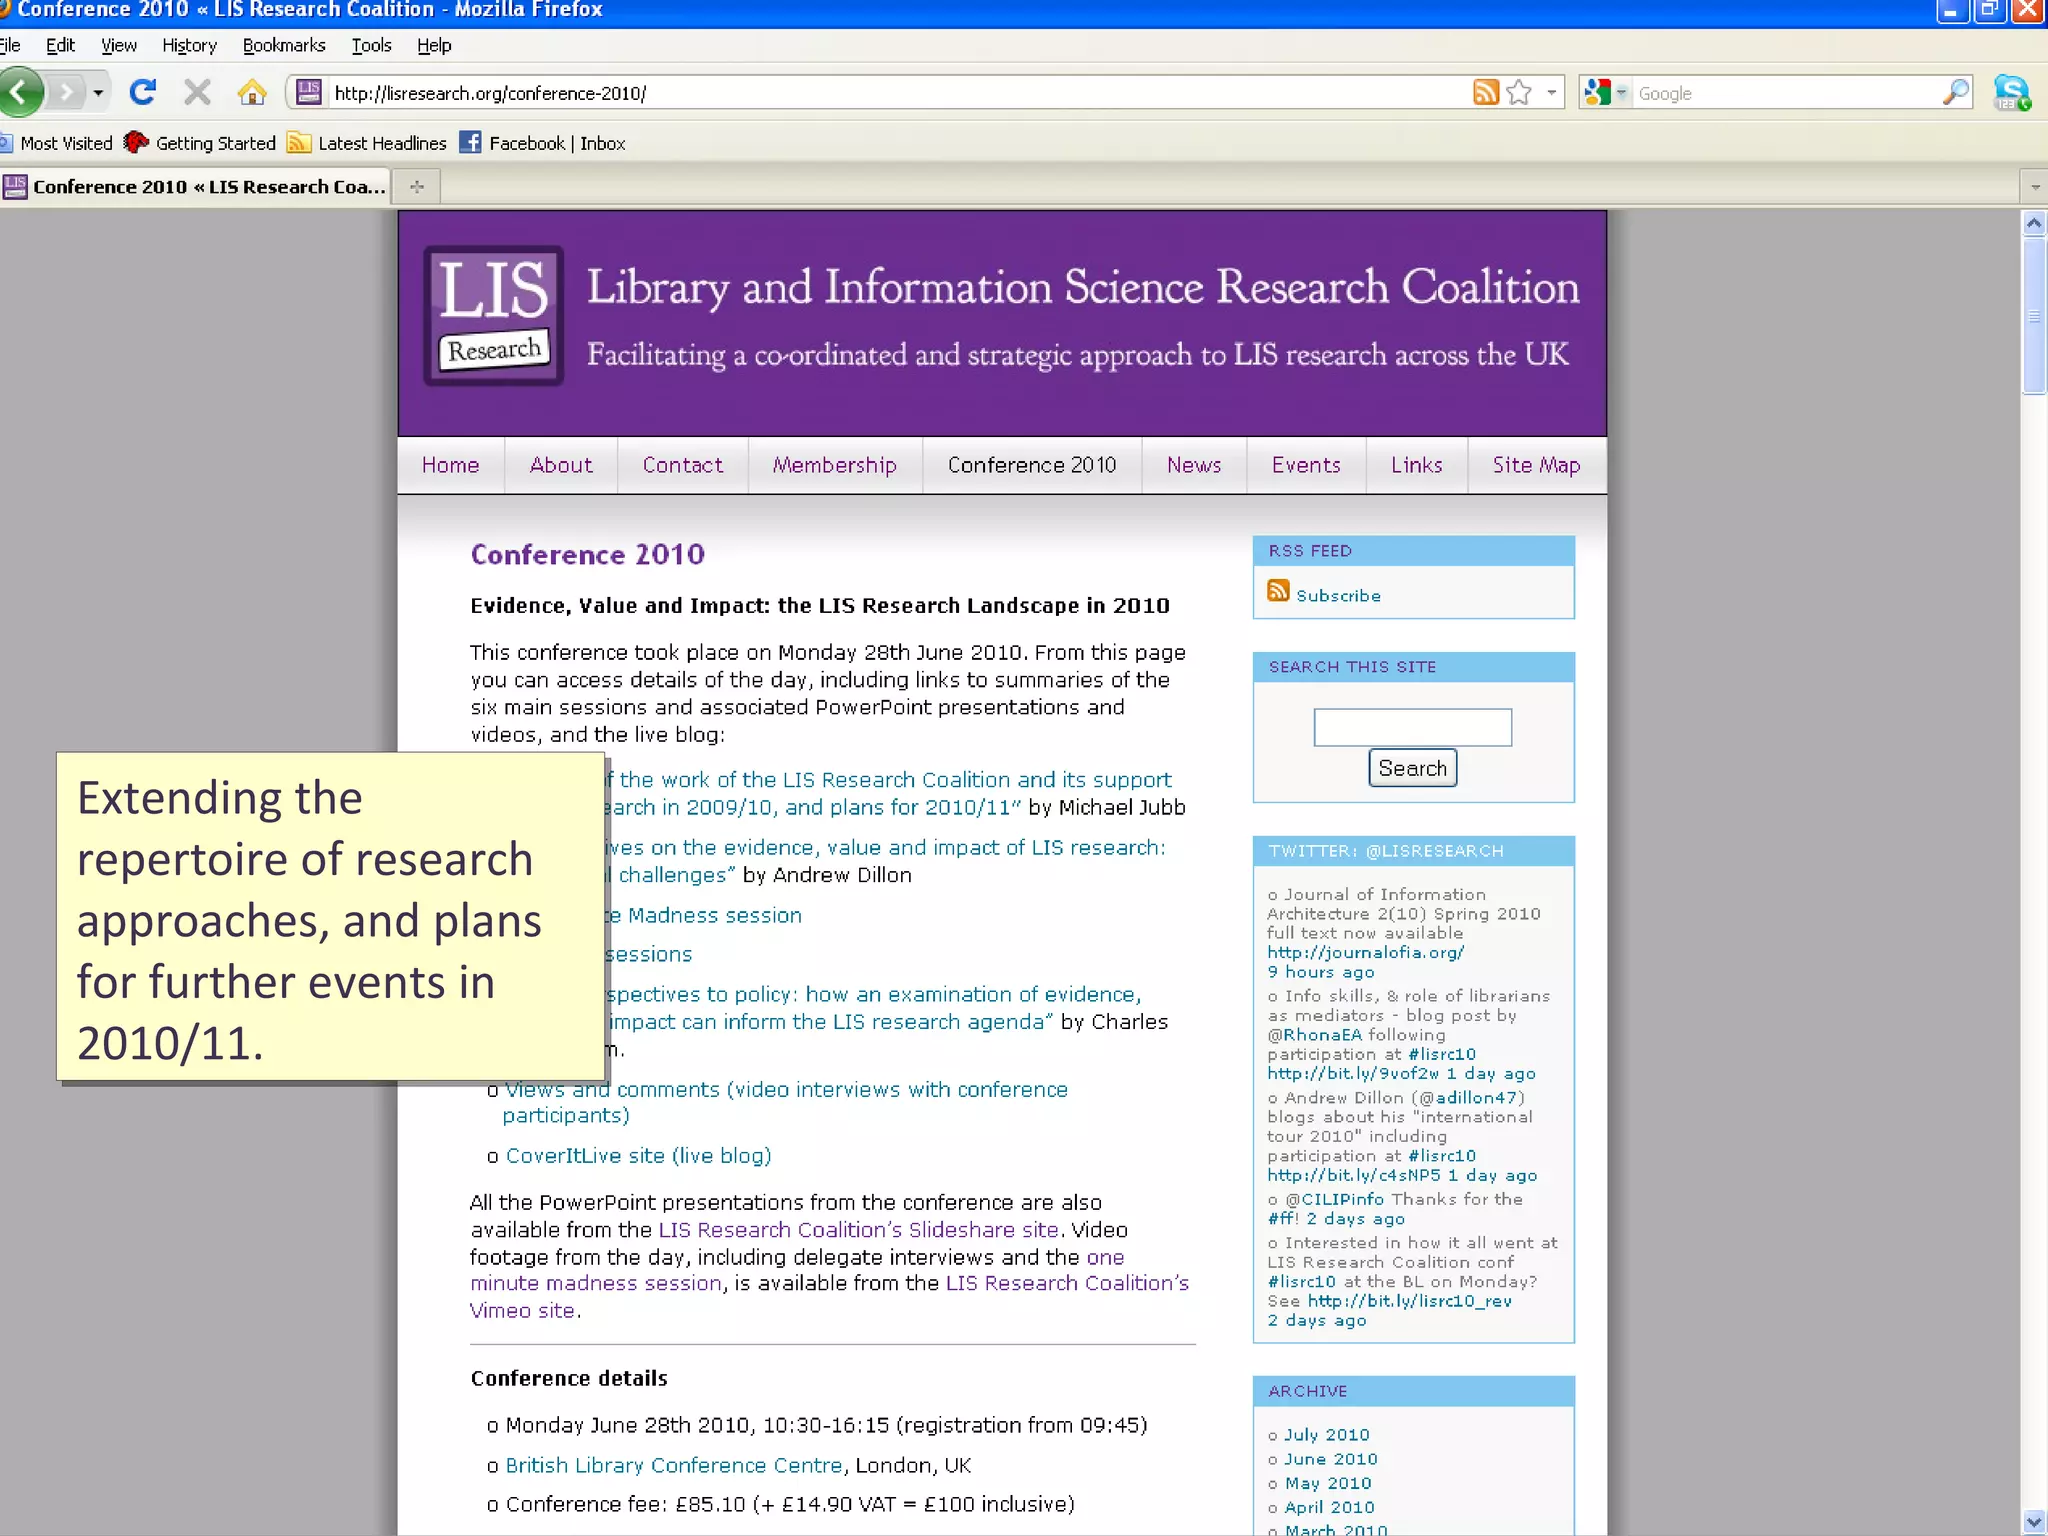This screenshot has width=2048, height=1536.
Task: Click the Stop loading X icon
Action: point(197,93)
